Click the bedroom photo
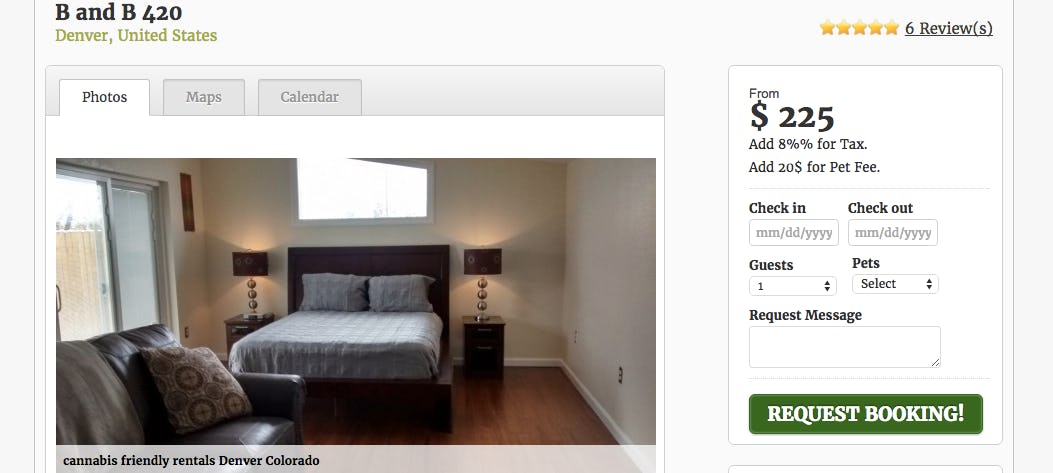 [x=356, y=302]
